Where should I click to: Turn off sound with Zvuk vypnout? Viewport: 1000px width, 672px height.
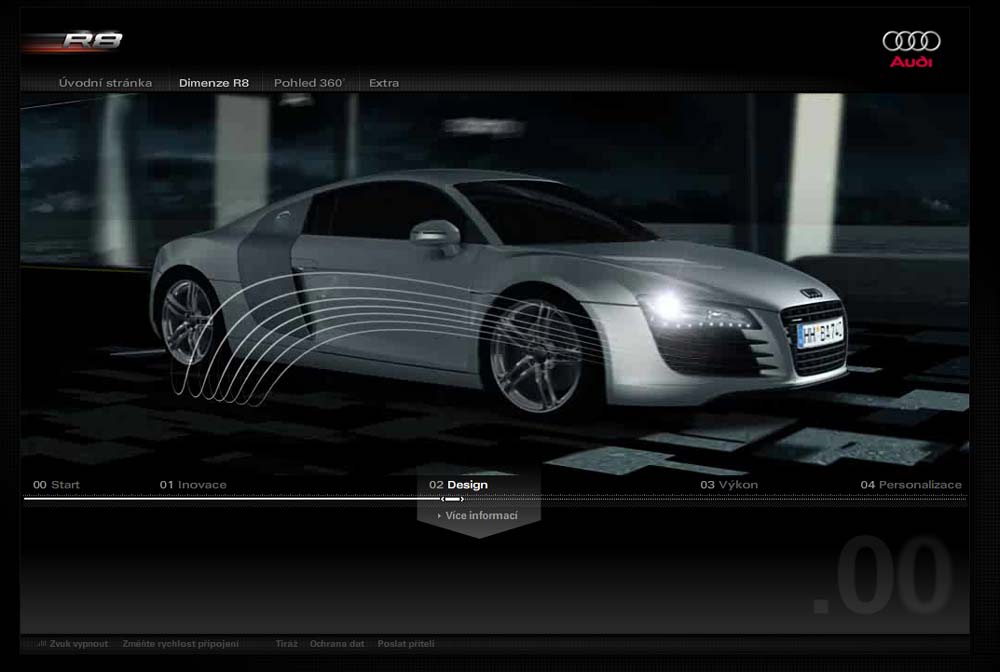point(78,644)
